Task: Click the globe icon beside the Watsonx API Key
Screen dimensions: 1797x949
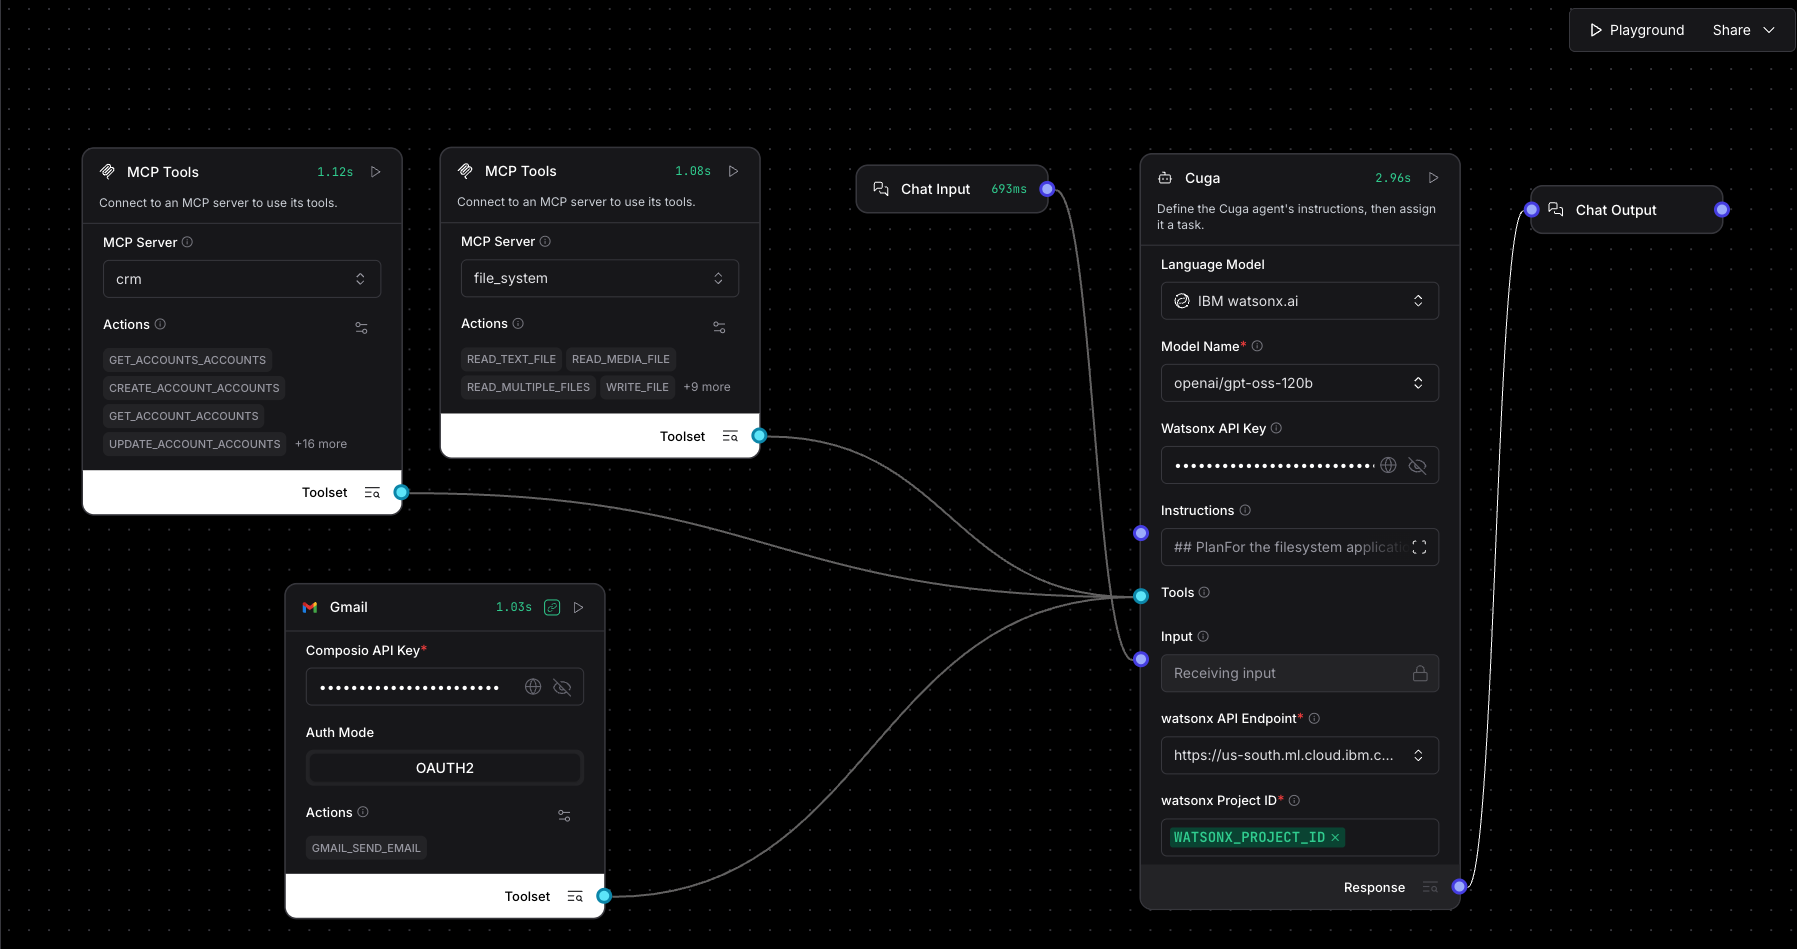Action: click(x=1388, y=464)
